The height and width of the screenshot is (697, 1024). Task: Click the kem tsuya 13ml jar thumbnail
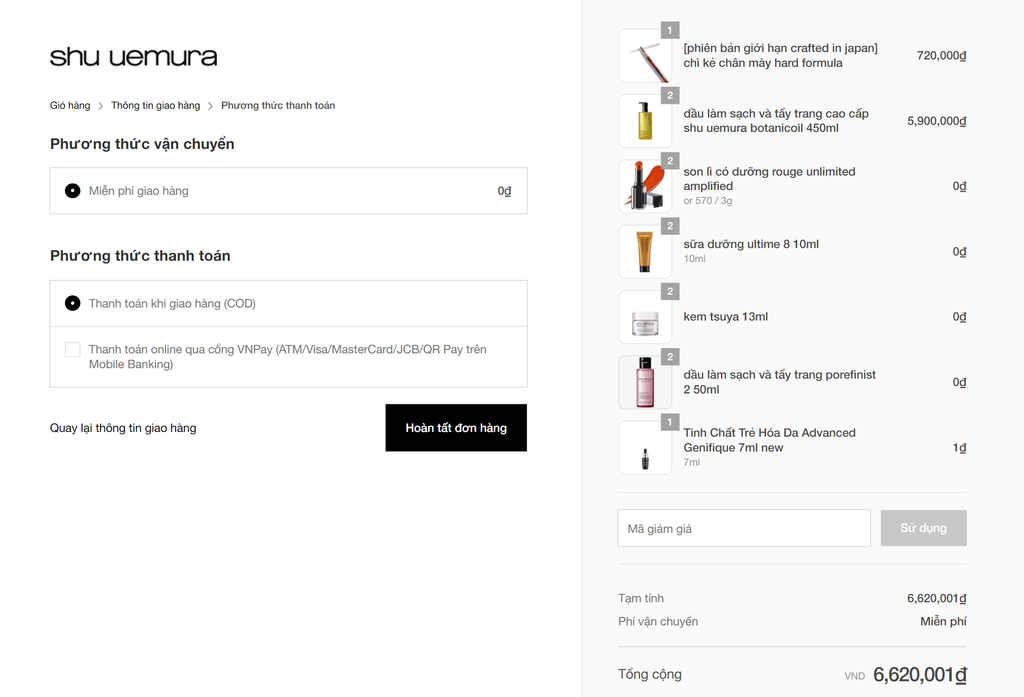645,317
